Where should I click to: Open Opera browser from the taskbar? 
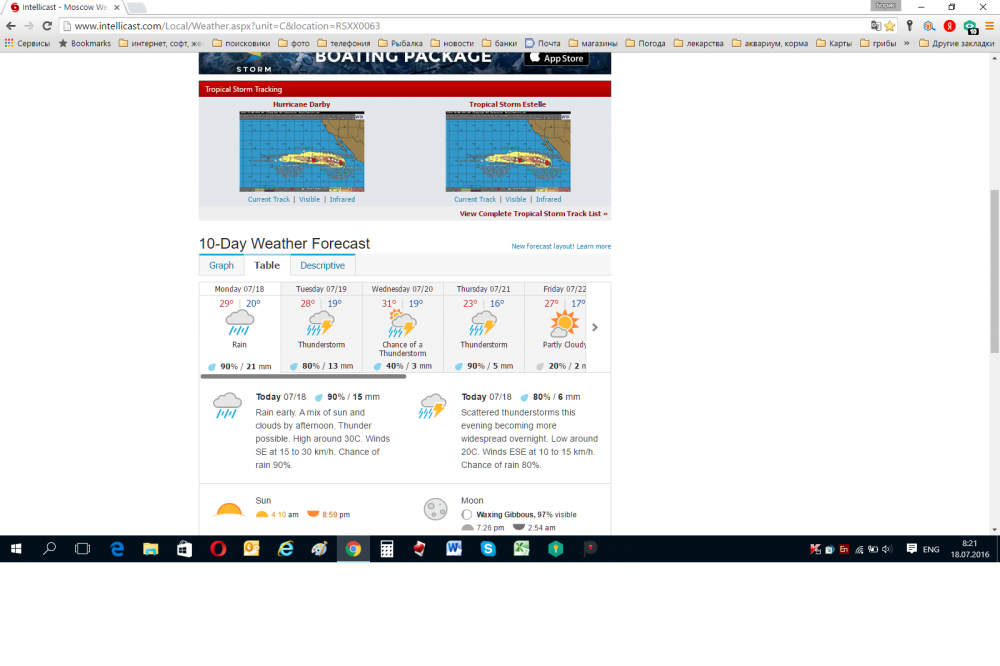[x=218, y=548]
